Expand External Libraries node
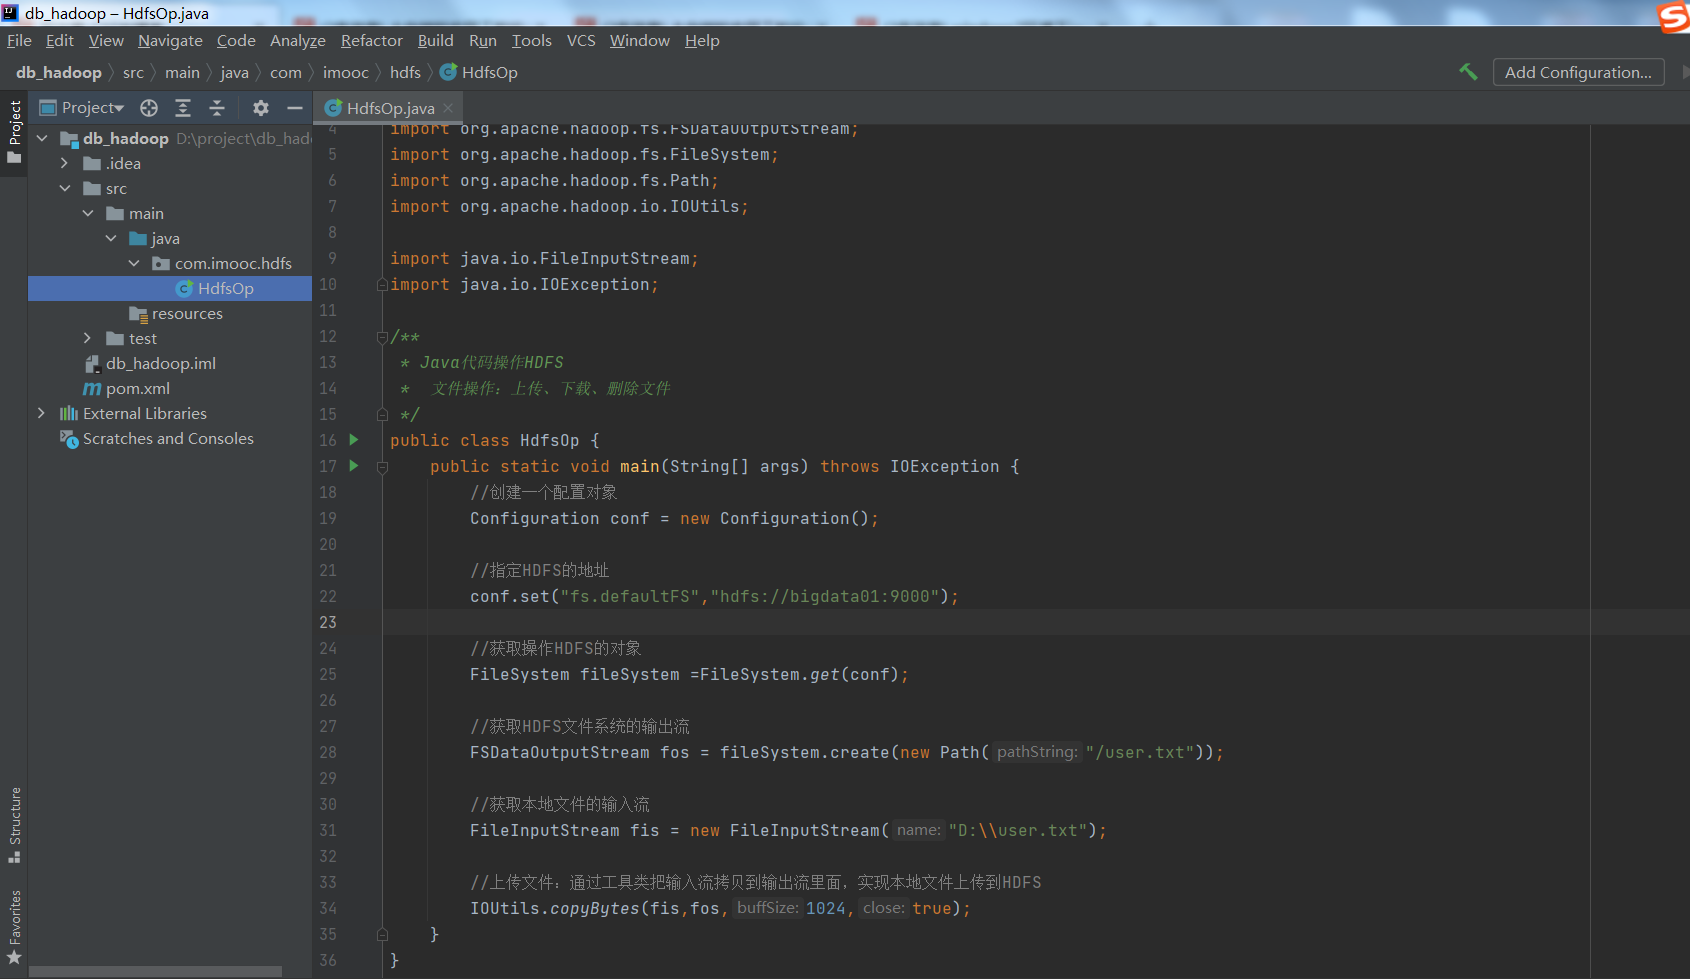 click(x=42, y=414)
